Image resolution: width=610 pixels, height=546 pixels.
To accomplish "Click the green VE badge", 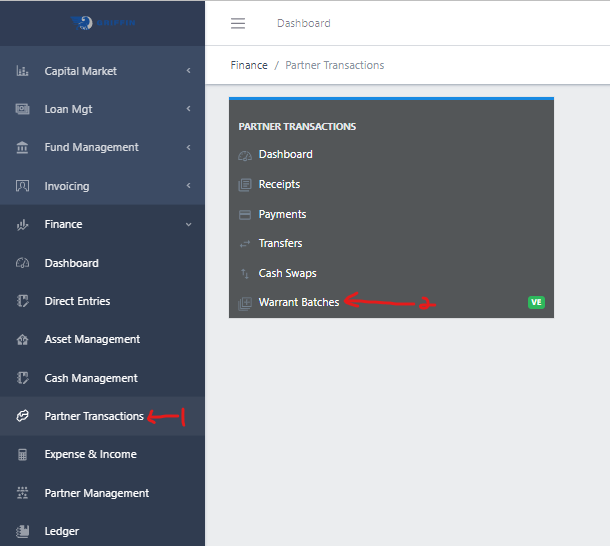I will click(x=536, y=302).
